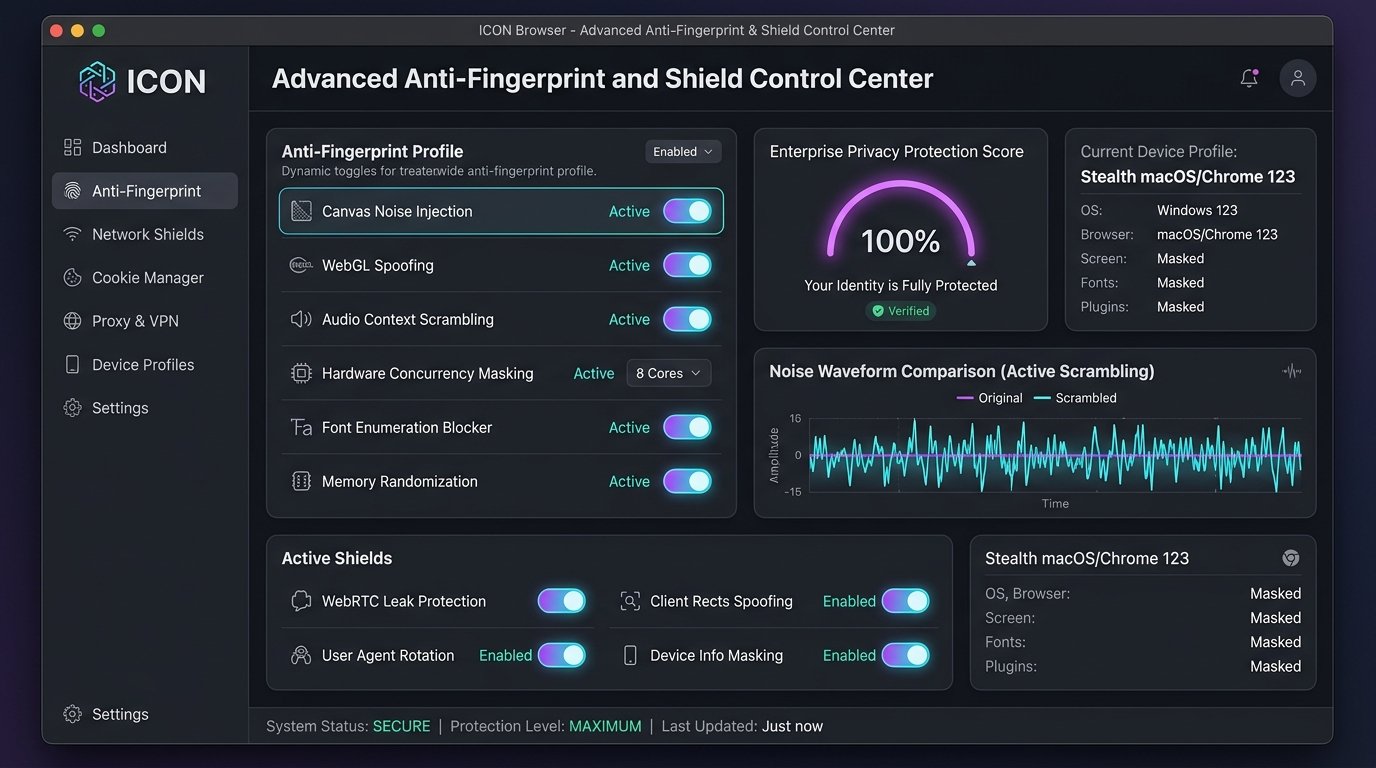
Task: Open Settings below Device Profiles
Action: [x=145, y=408]
